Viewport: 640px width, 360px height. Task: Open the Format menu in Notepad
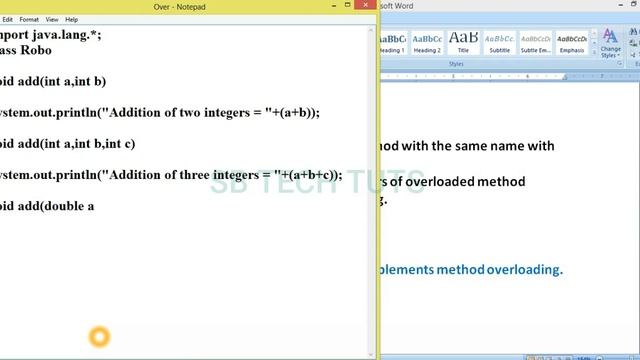coord(29,20)
